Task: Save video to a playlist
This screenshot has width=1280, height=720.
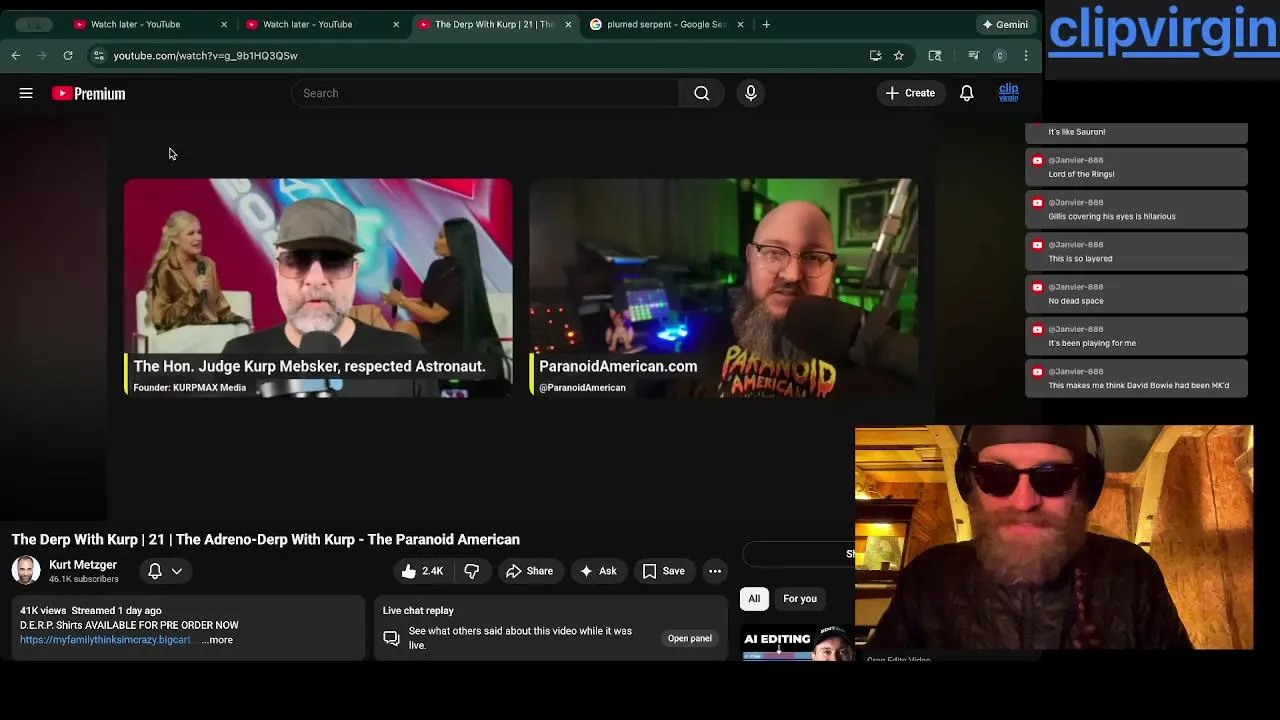Action: click(663, 571)
